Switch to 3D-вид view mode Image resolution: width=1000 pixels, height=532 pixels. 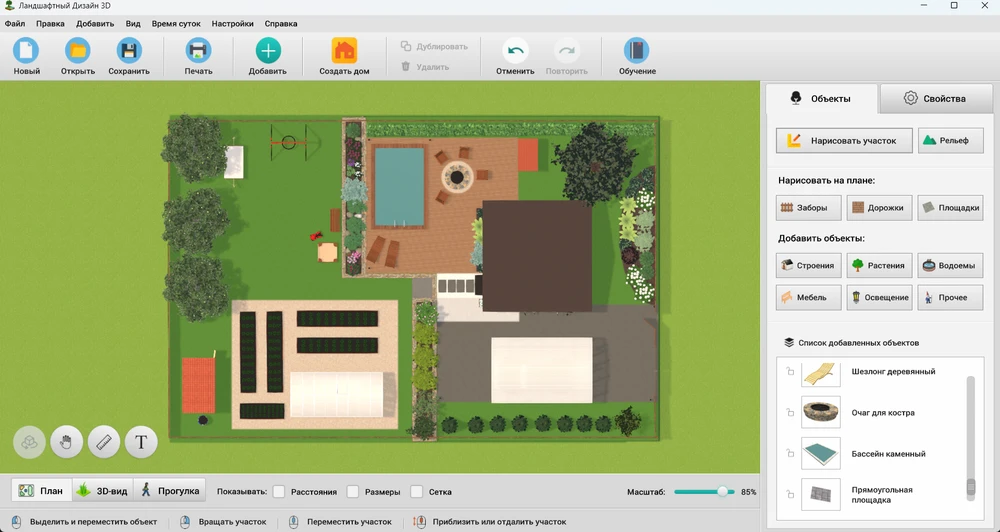tap(102, 491)
